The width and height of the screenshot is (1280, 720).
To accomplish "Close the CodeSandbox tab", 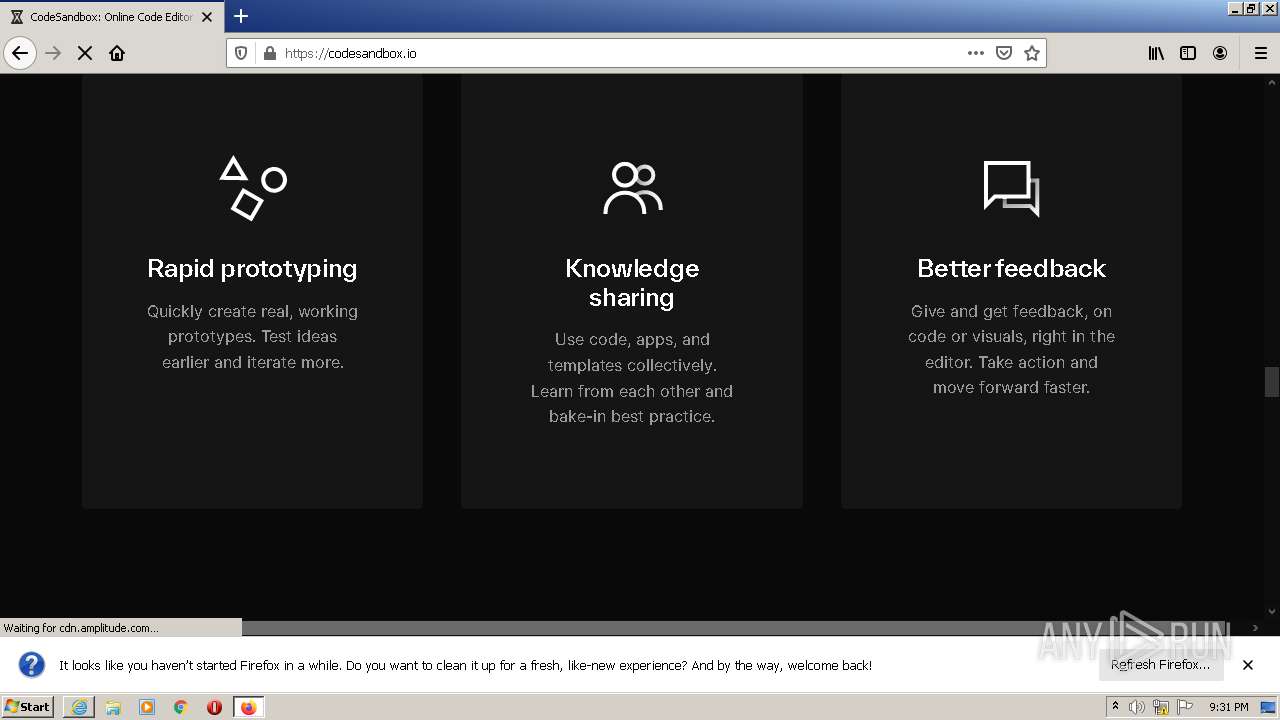I will pyautogui.click(x=207, y=17).
